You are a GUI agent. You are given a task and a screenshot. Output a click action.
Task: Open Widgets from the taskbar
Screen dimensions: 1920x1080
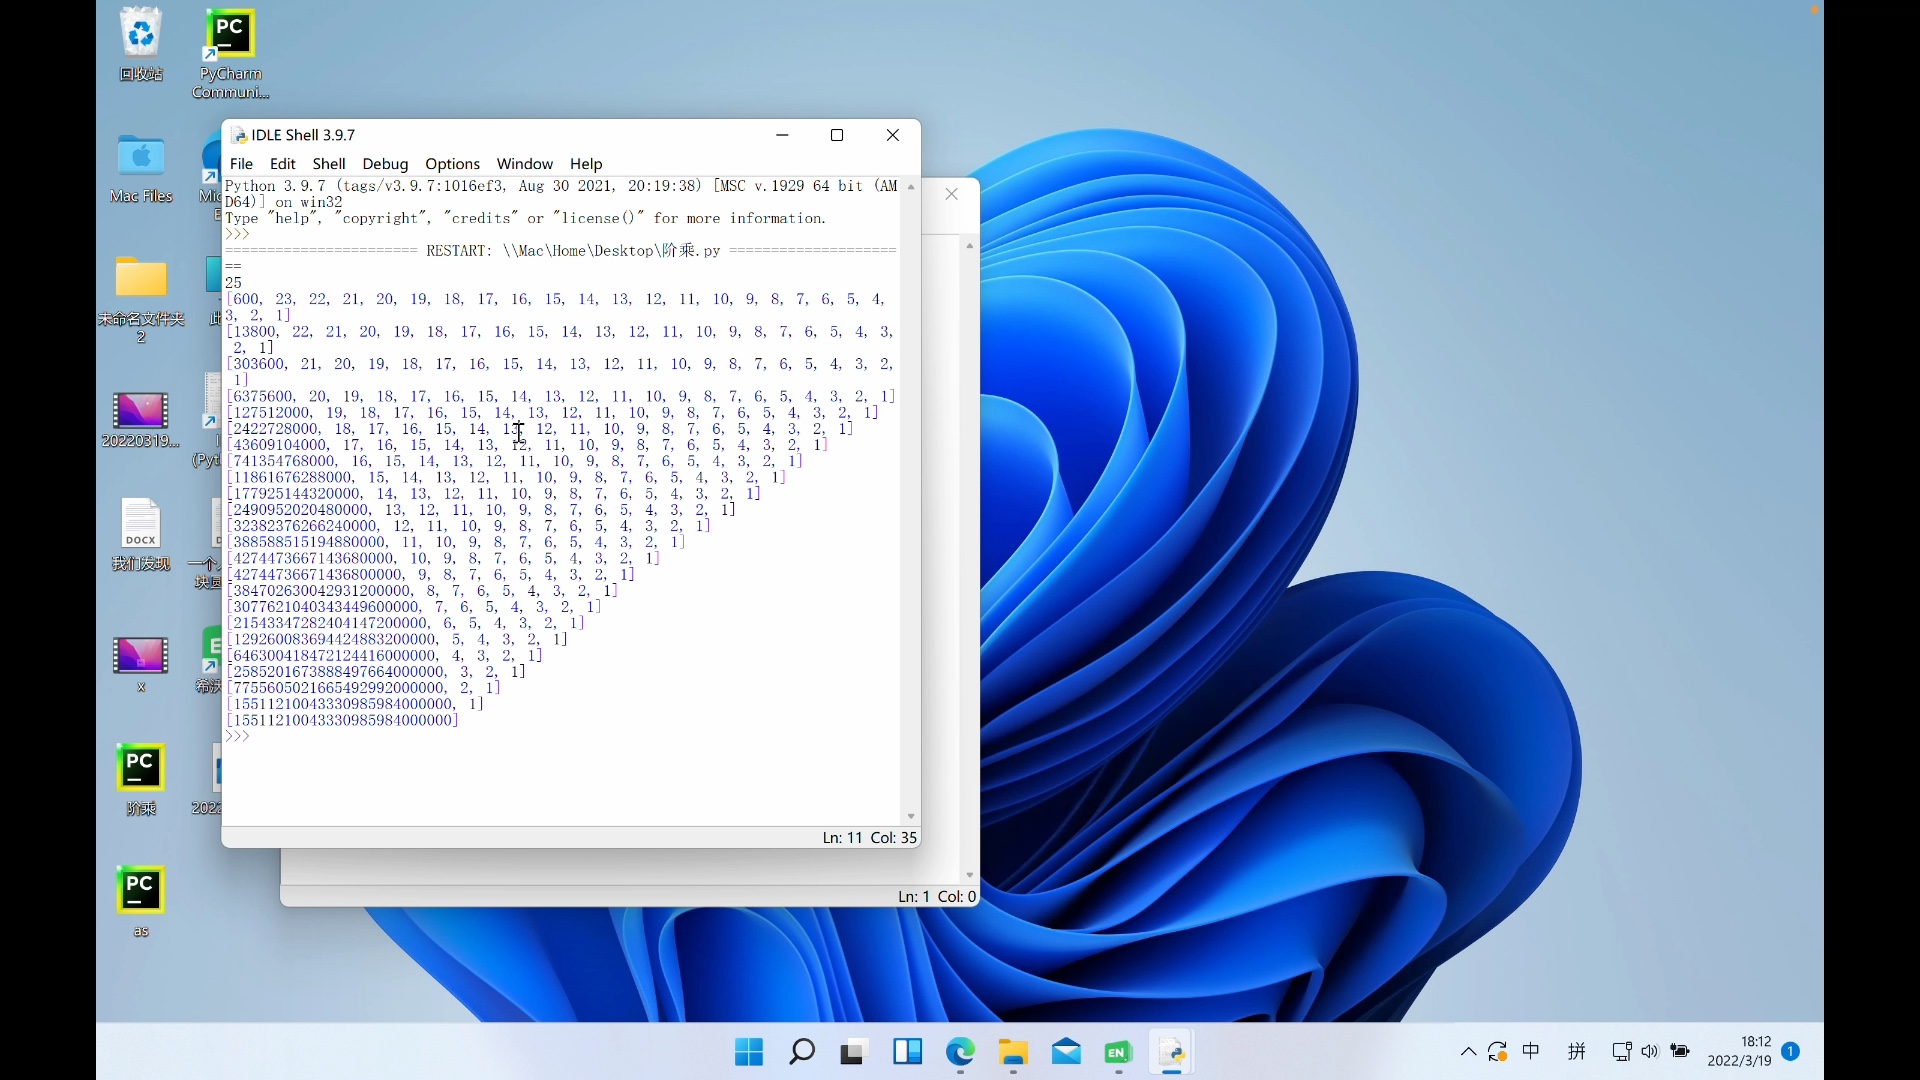908,1052
